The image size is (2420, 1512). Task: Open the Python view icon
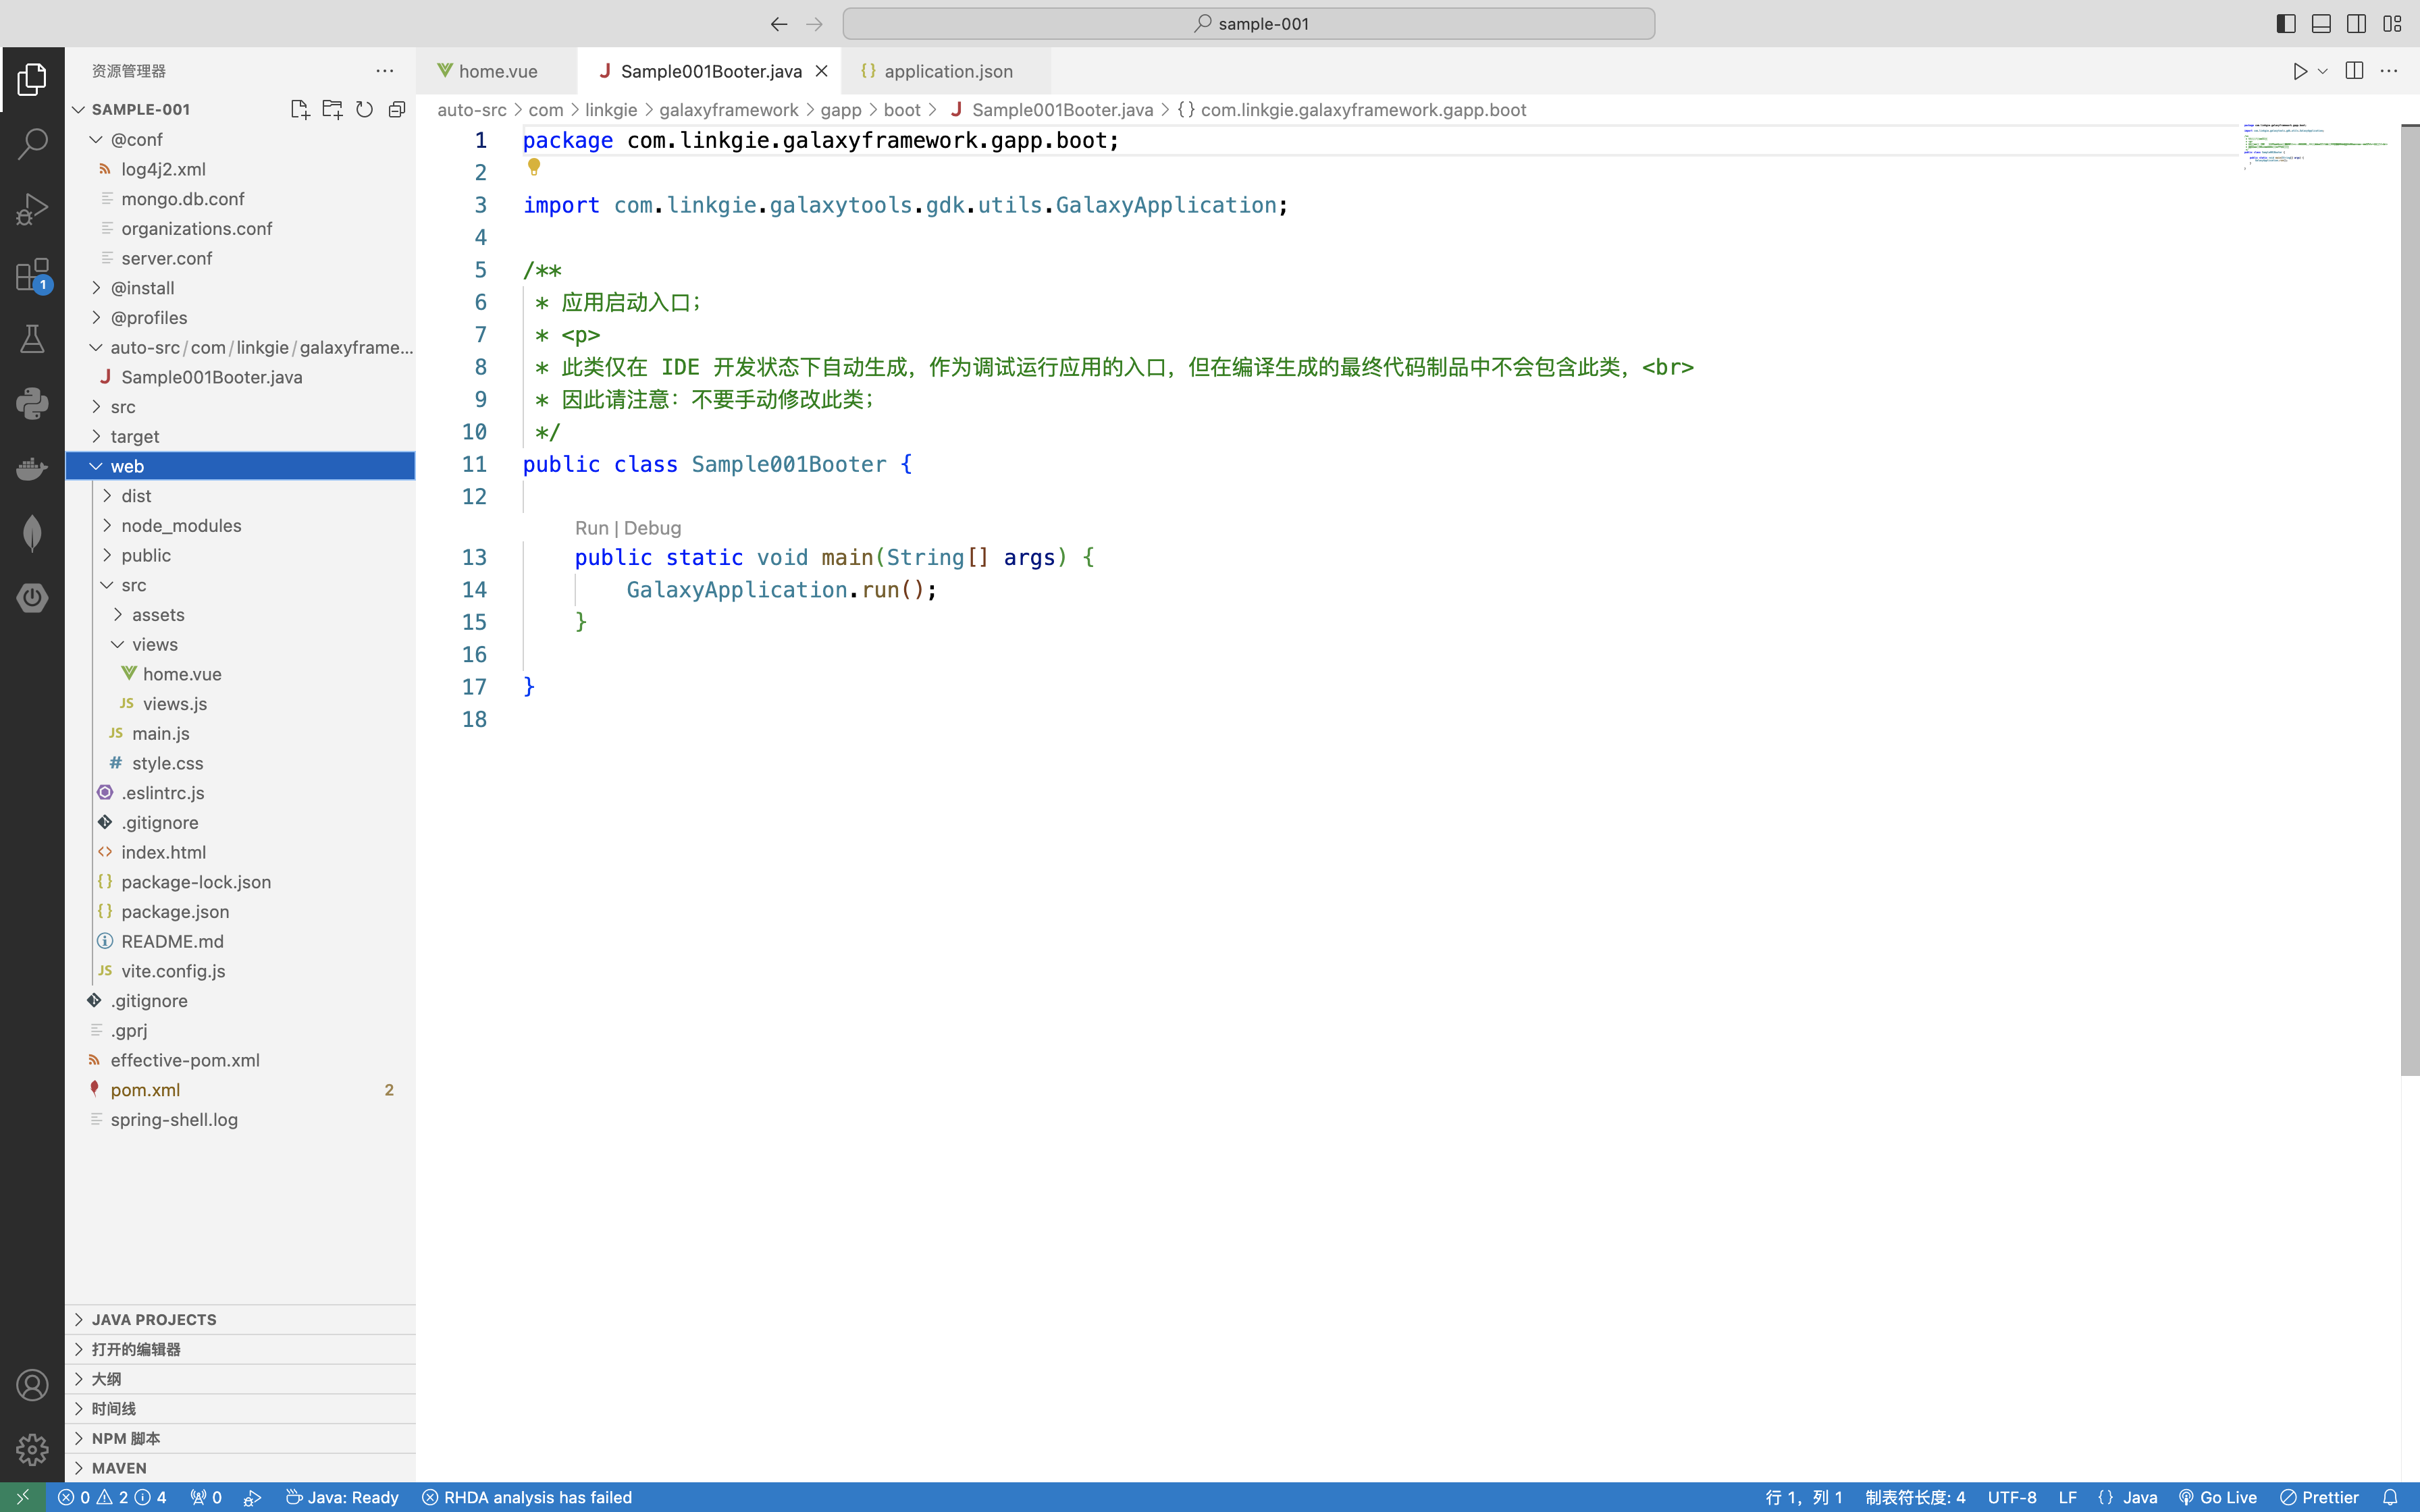(x=32, y=404)
